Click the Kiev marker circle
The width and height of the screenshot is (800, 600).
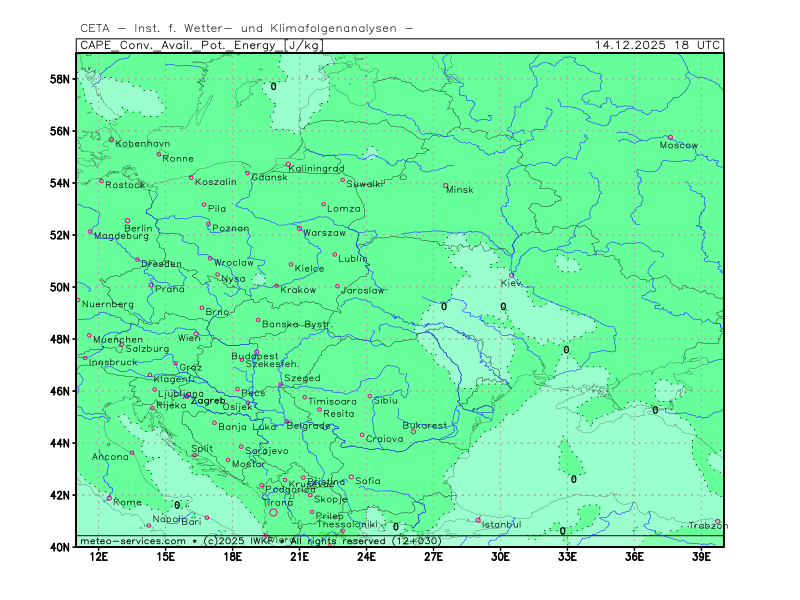[x=512, y=276]
